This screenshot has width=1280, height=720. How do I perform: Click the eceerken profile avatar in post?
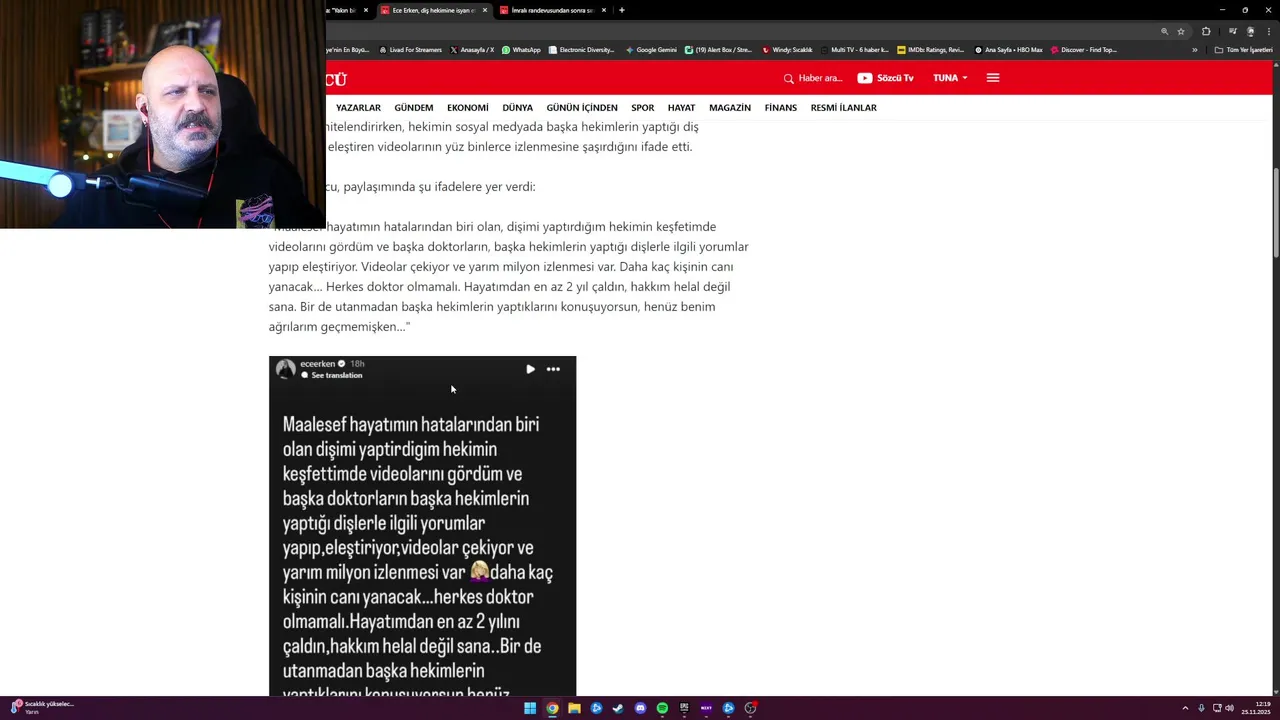tap(286, 369)
